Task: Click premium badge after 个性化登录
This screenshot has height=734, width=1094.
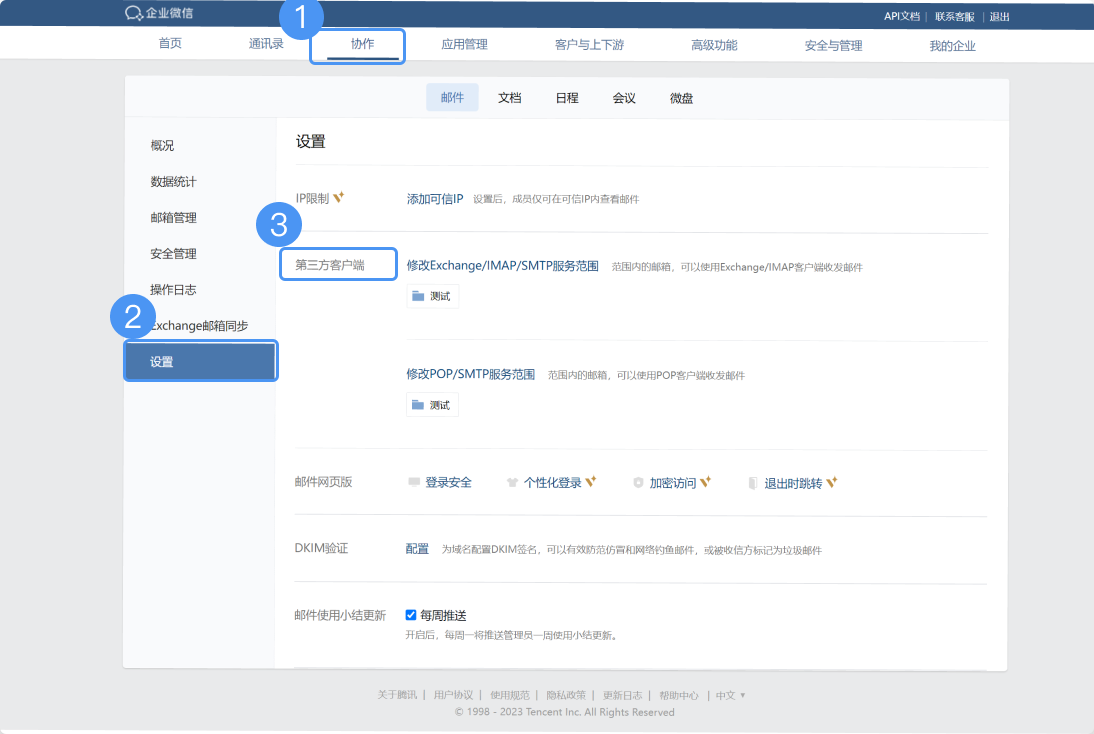Action: pos(591,481)
